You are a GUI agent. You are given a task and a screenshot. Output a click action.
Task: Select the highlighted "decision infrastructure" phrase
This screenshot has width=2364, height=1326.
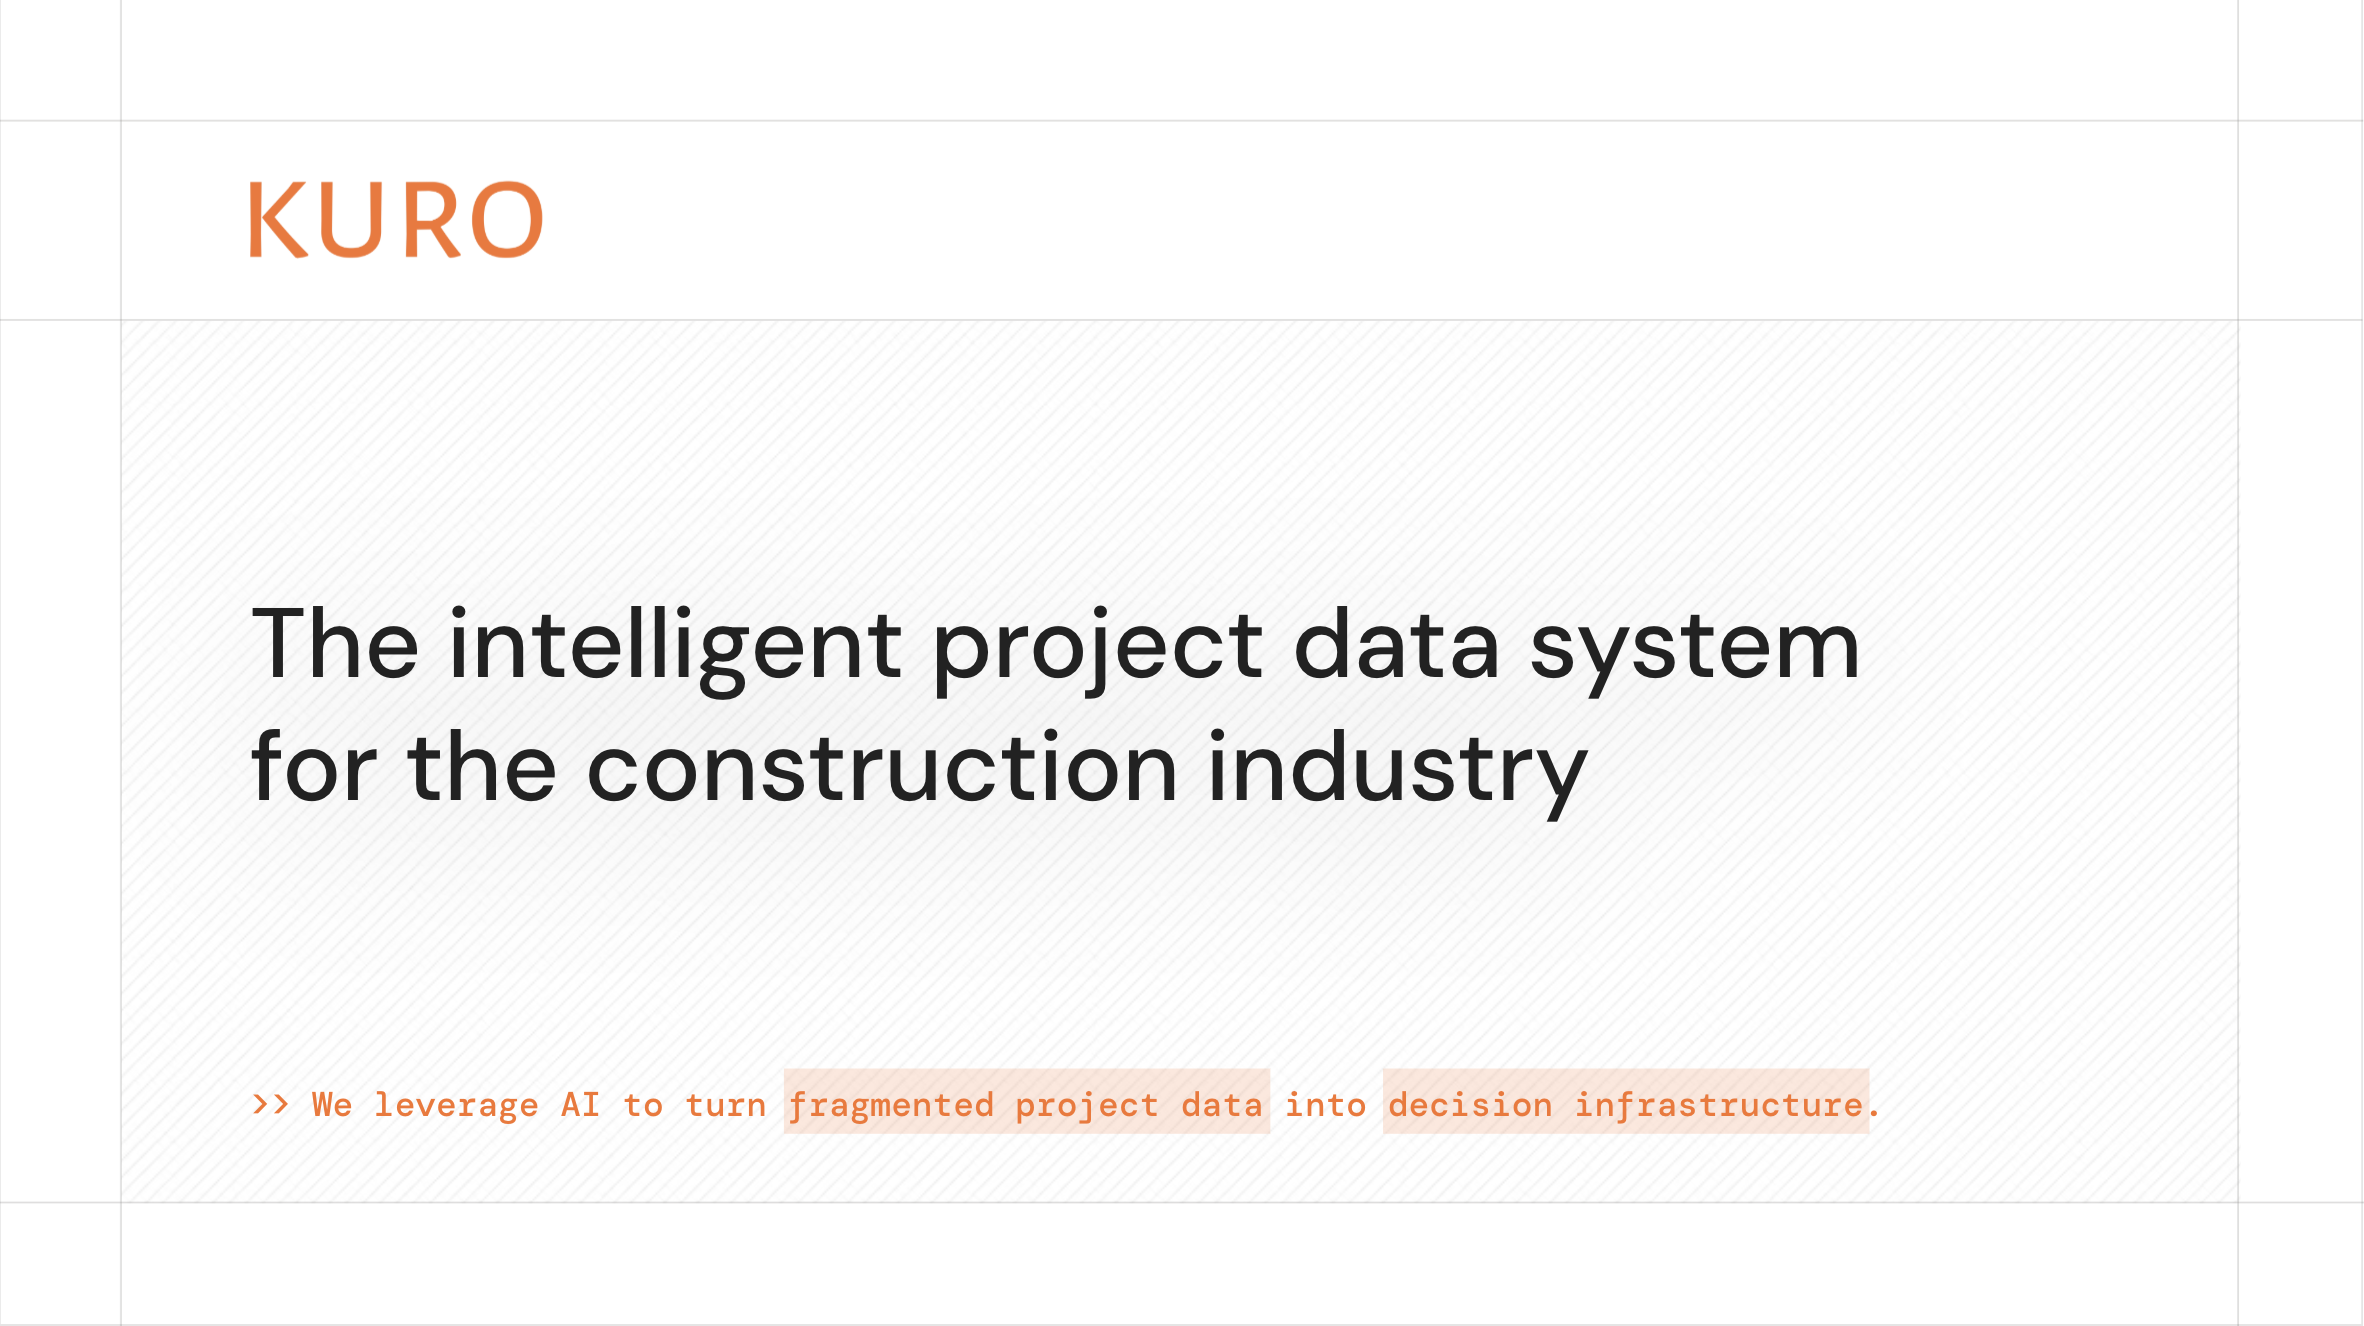(1625, 1104)
